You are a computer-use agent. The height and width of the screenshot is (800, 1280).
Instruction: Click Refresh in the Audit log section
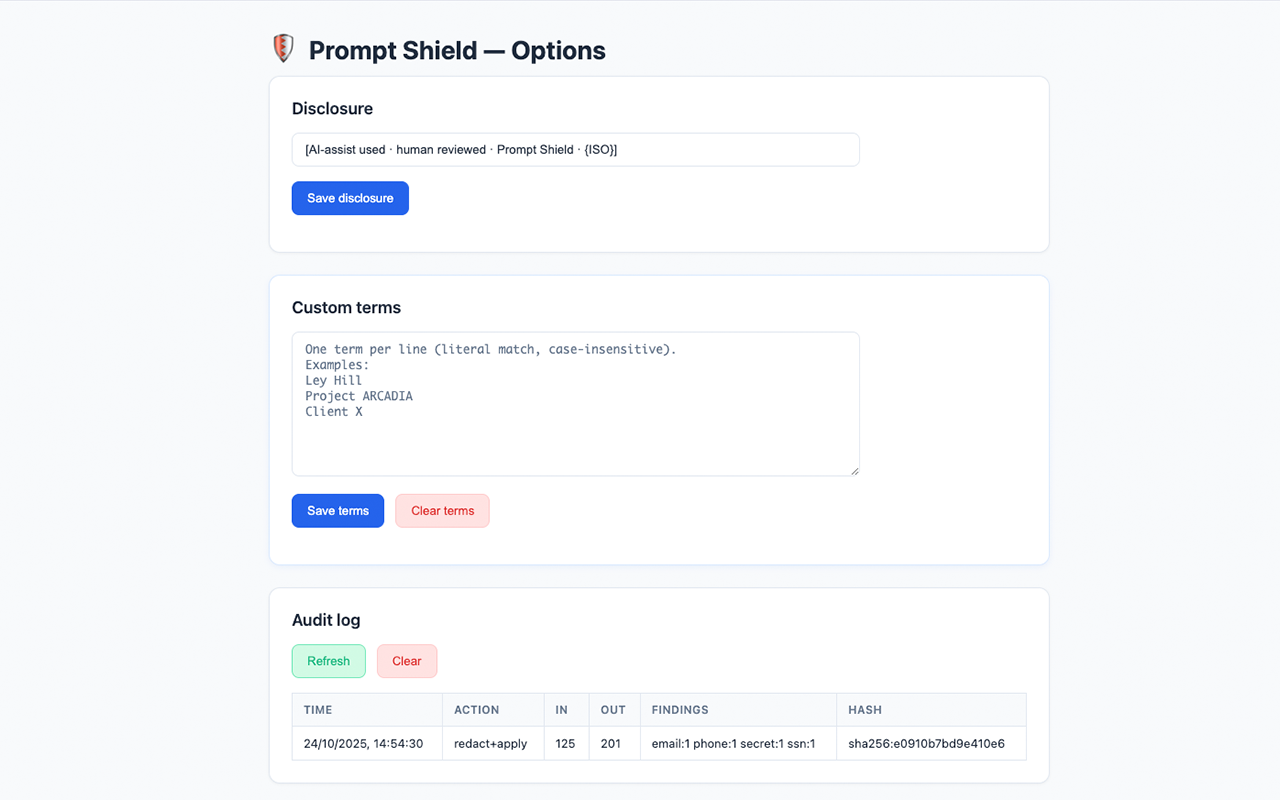point(328,661)
